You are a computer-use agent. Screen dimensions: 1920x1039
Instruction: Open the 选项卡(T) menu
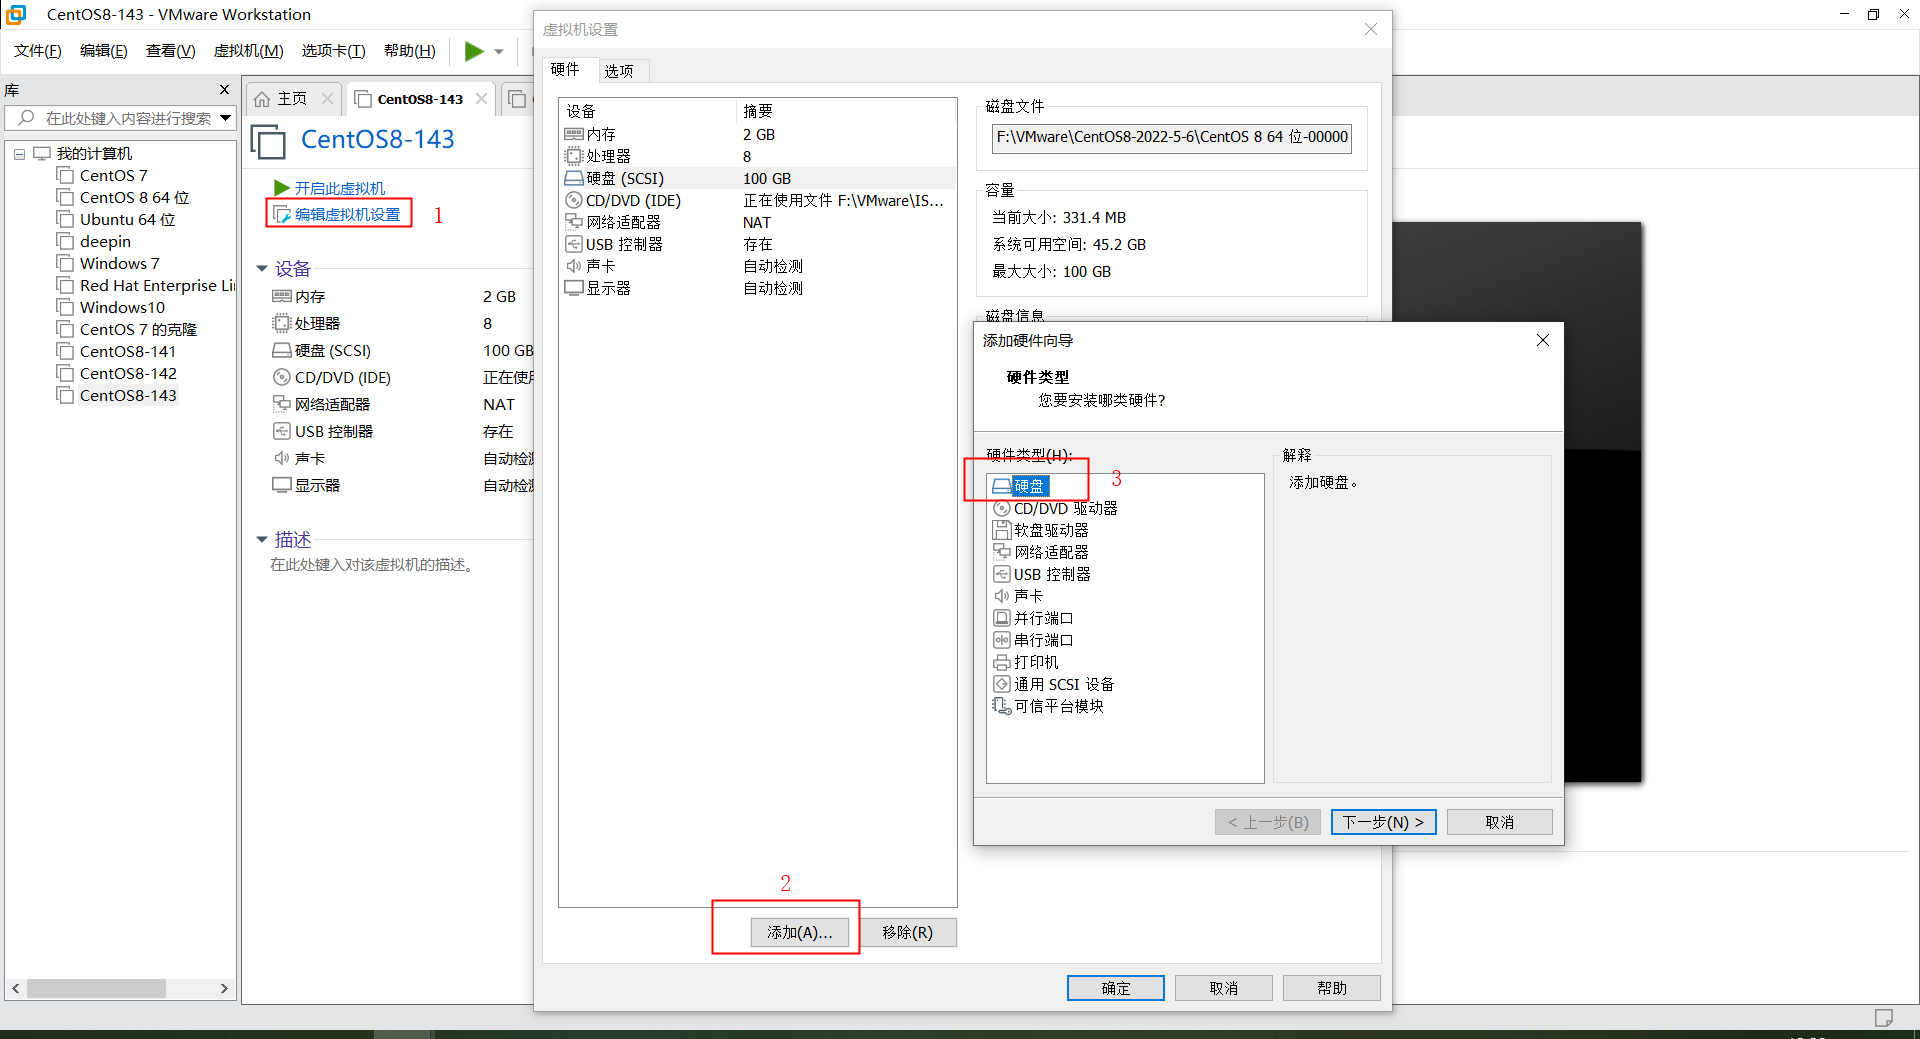coord(334,51)
